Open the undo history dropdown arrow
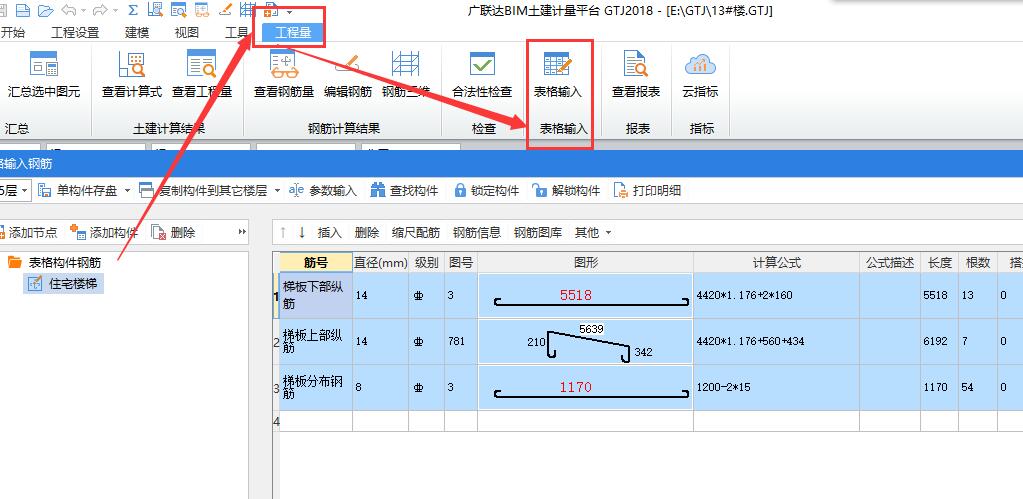The image size is (1023, 499). 82,11
